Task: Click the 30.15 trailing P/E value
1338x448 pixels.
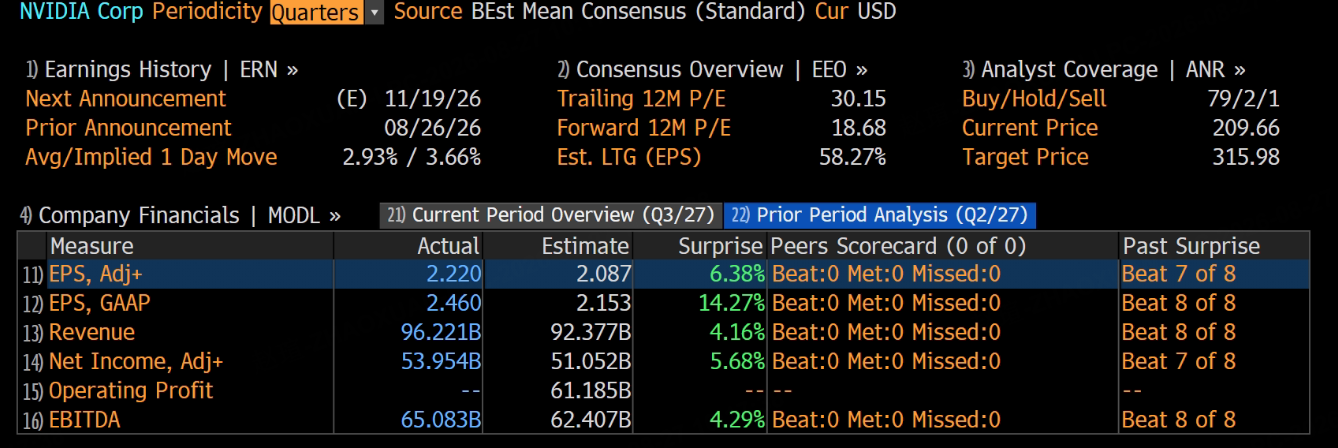Action: point(858,99)
